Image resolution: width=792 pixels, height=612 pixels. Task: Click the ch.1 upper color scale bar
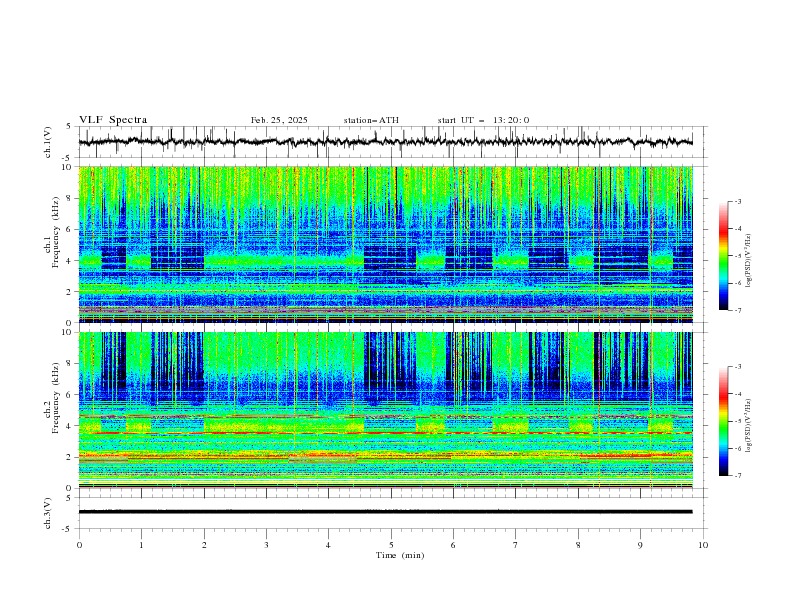click(723, 256)
